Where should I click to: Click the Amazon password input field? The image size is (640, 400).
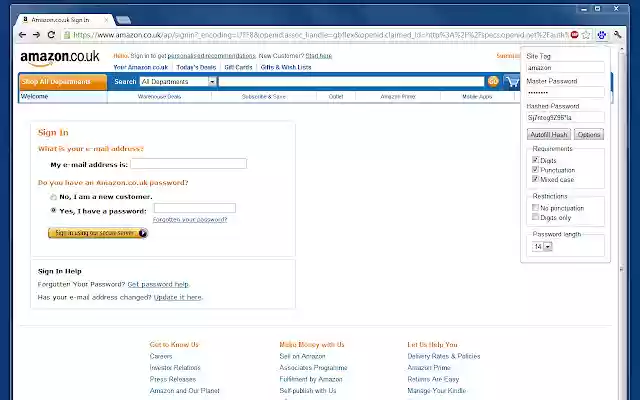point(195,208)
